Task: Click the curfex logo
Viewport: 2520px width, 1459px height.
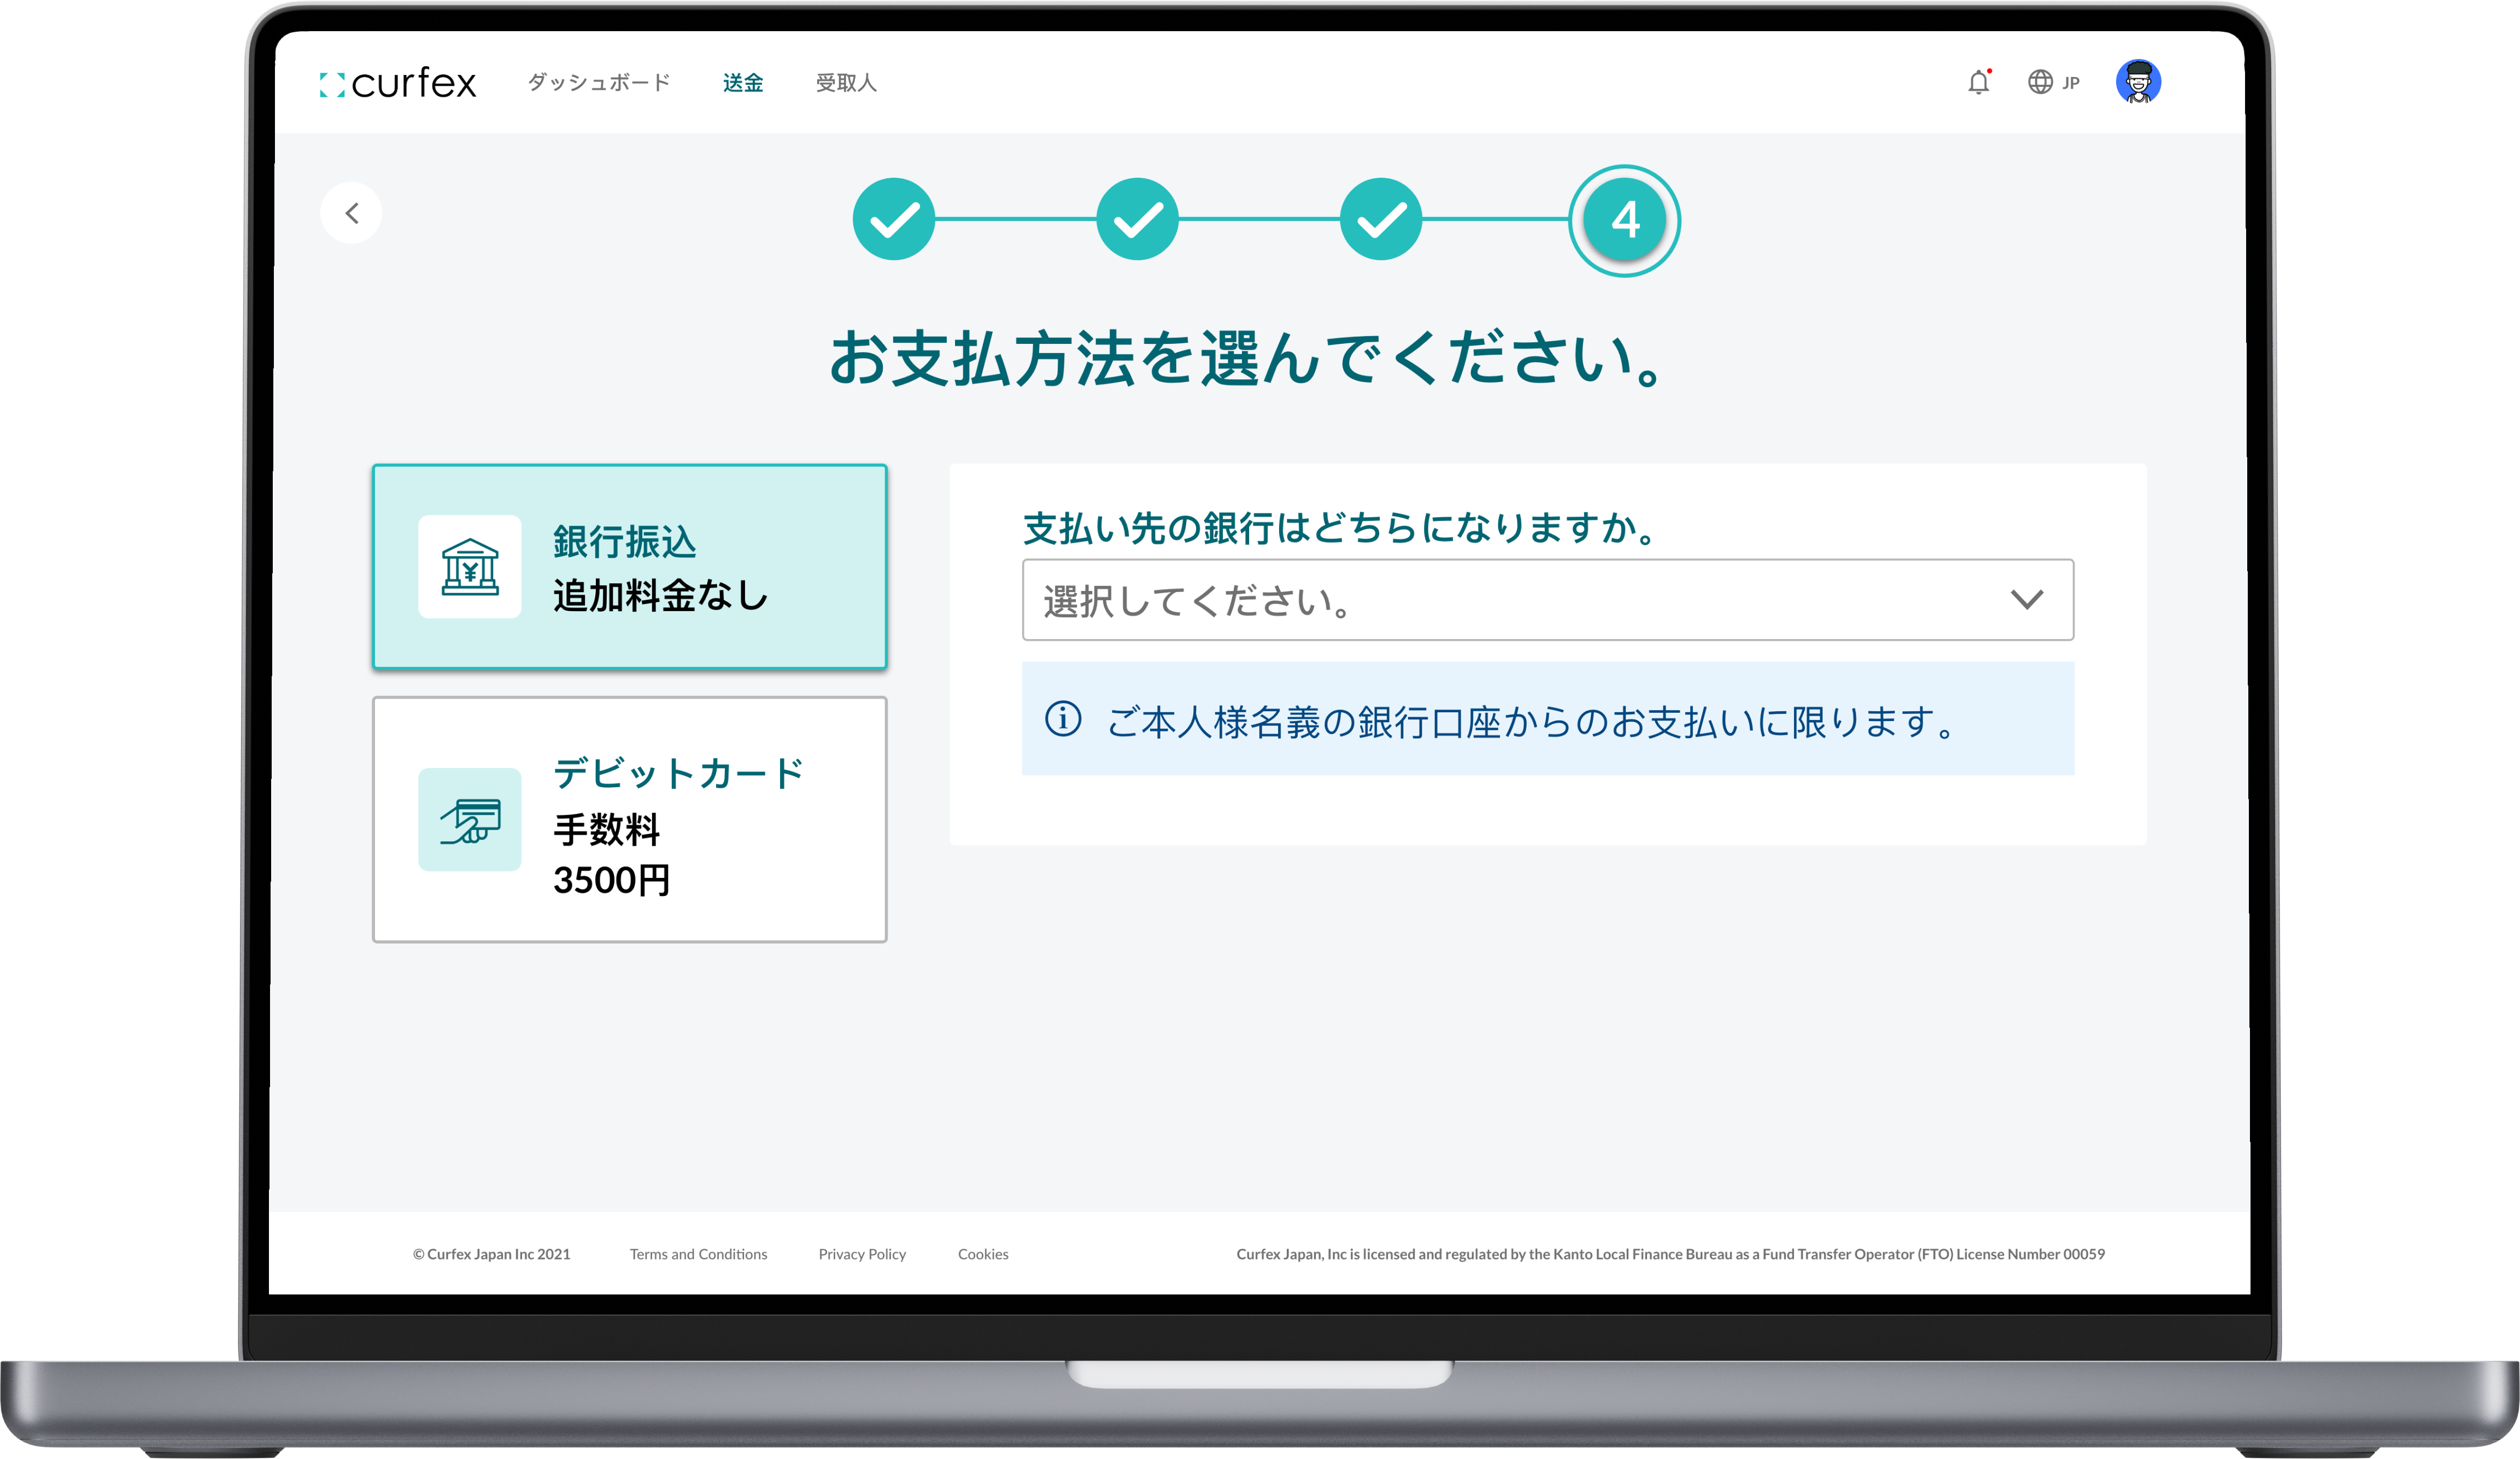Action: [x=398, y=83]
